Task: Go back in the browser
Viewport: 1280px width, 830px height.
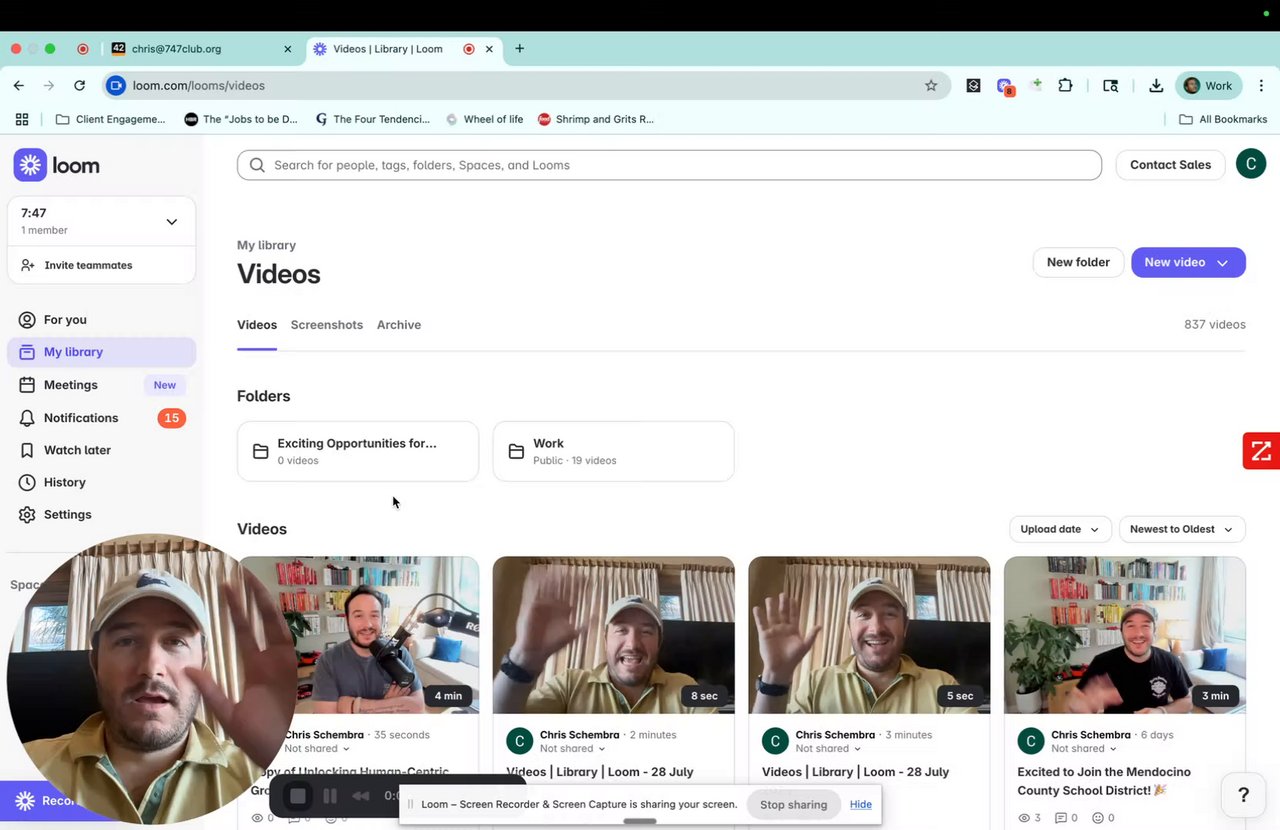Action: click(x=19, y=86)
